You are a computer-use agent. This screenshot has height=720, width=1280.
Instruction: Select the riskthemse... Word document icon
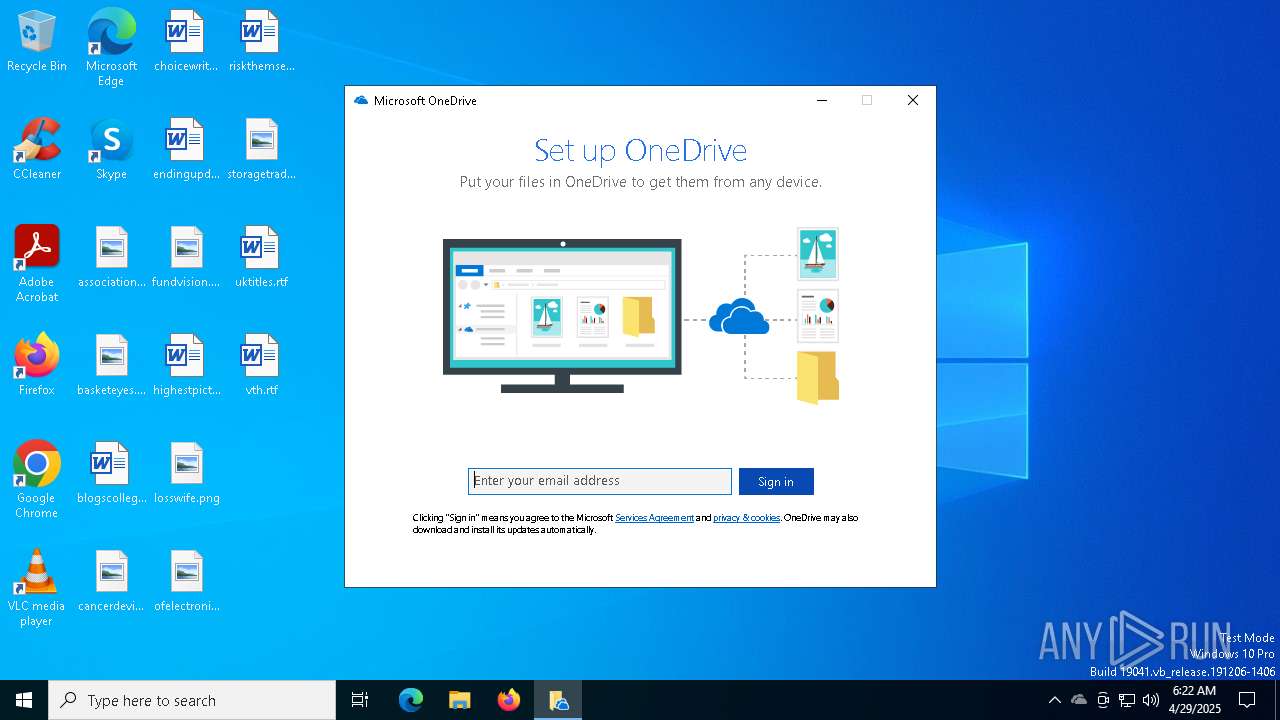(x=261, y=42)
